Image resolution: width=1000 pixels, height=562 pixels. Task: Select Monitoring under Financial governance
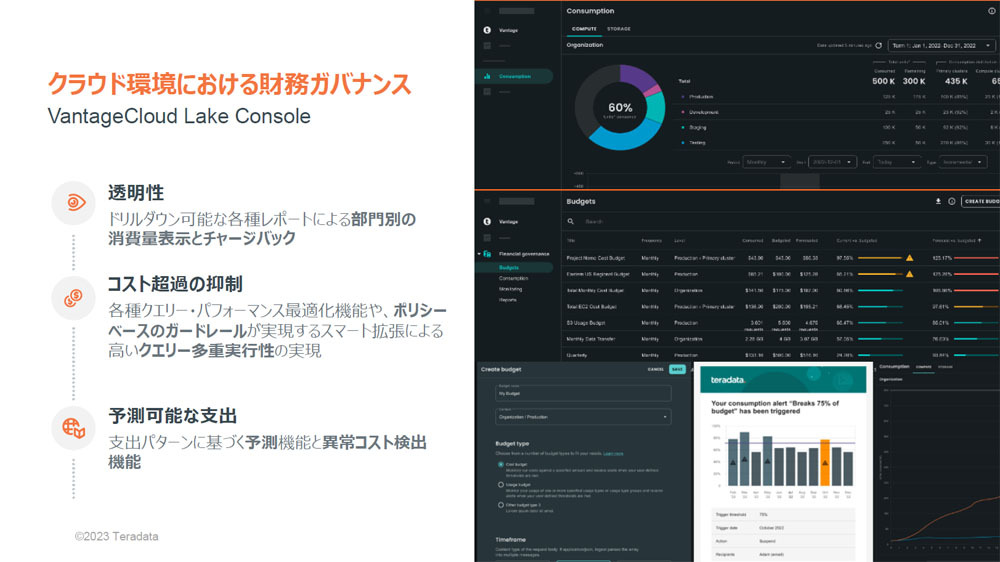(x=510, y=289)
